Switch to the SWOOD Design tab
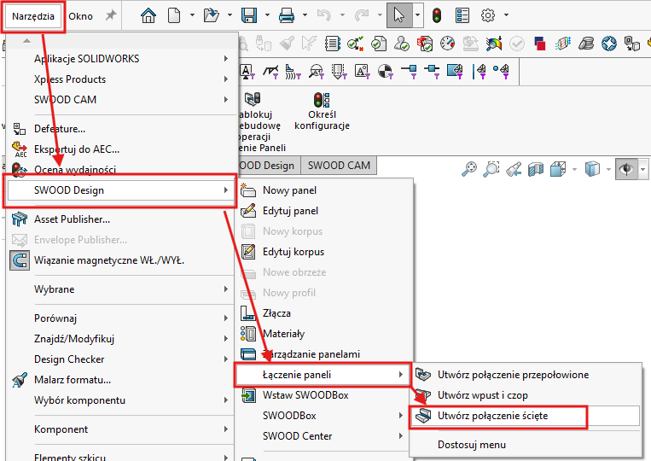The width and height of the screenshot is (651, 461). [x=267, y=165]
